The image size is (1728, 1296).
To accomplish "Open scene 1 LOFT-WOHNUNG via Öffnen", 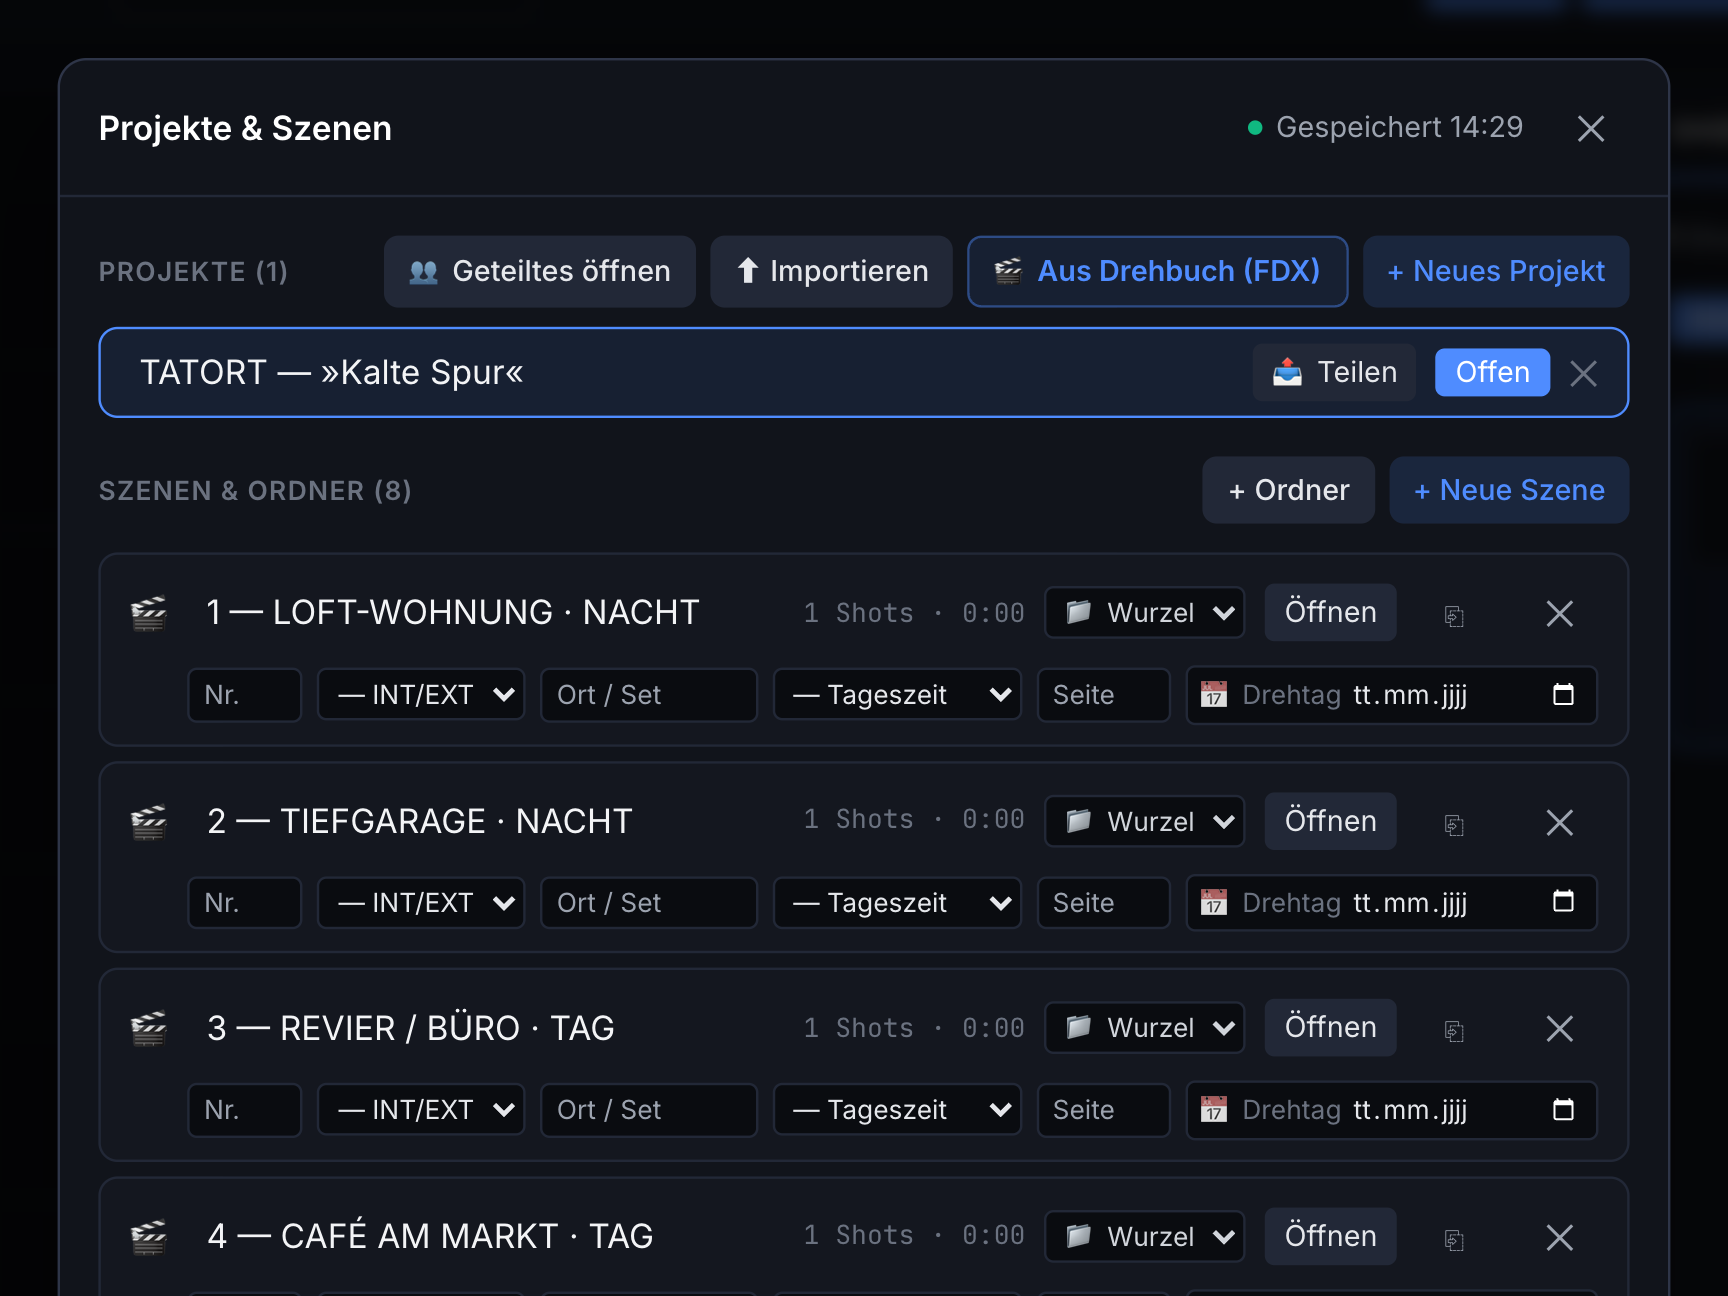I will (x=1331, y=612).
